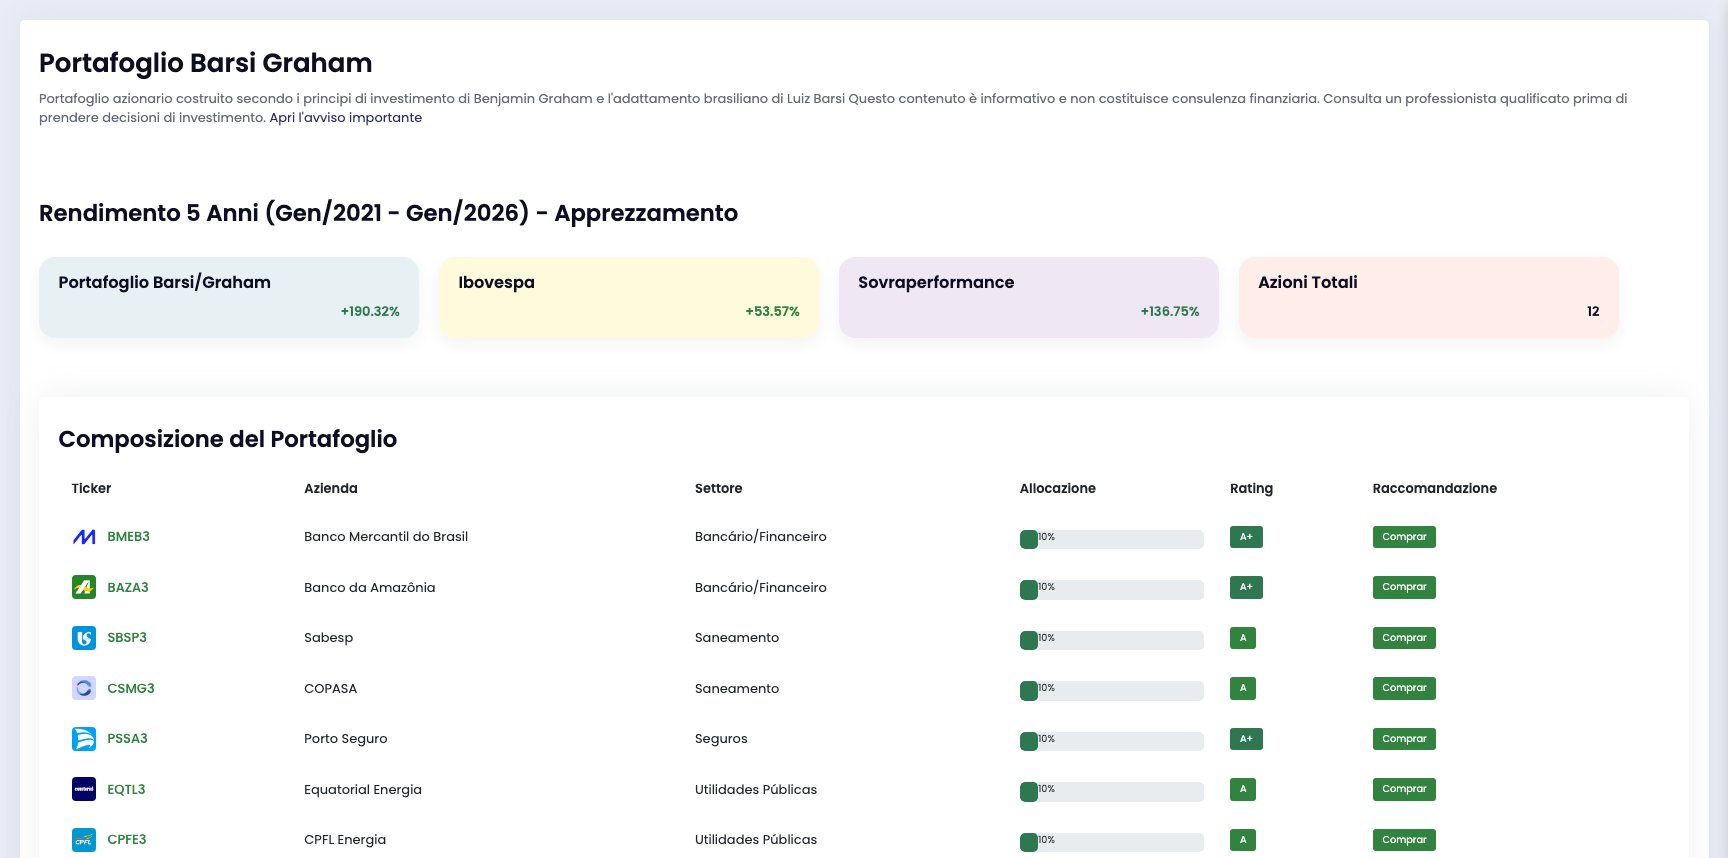Click the CSMG3 COPASA logo icon
The height and width of the screenshot is (858, 1728).
tap(84, 688)
